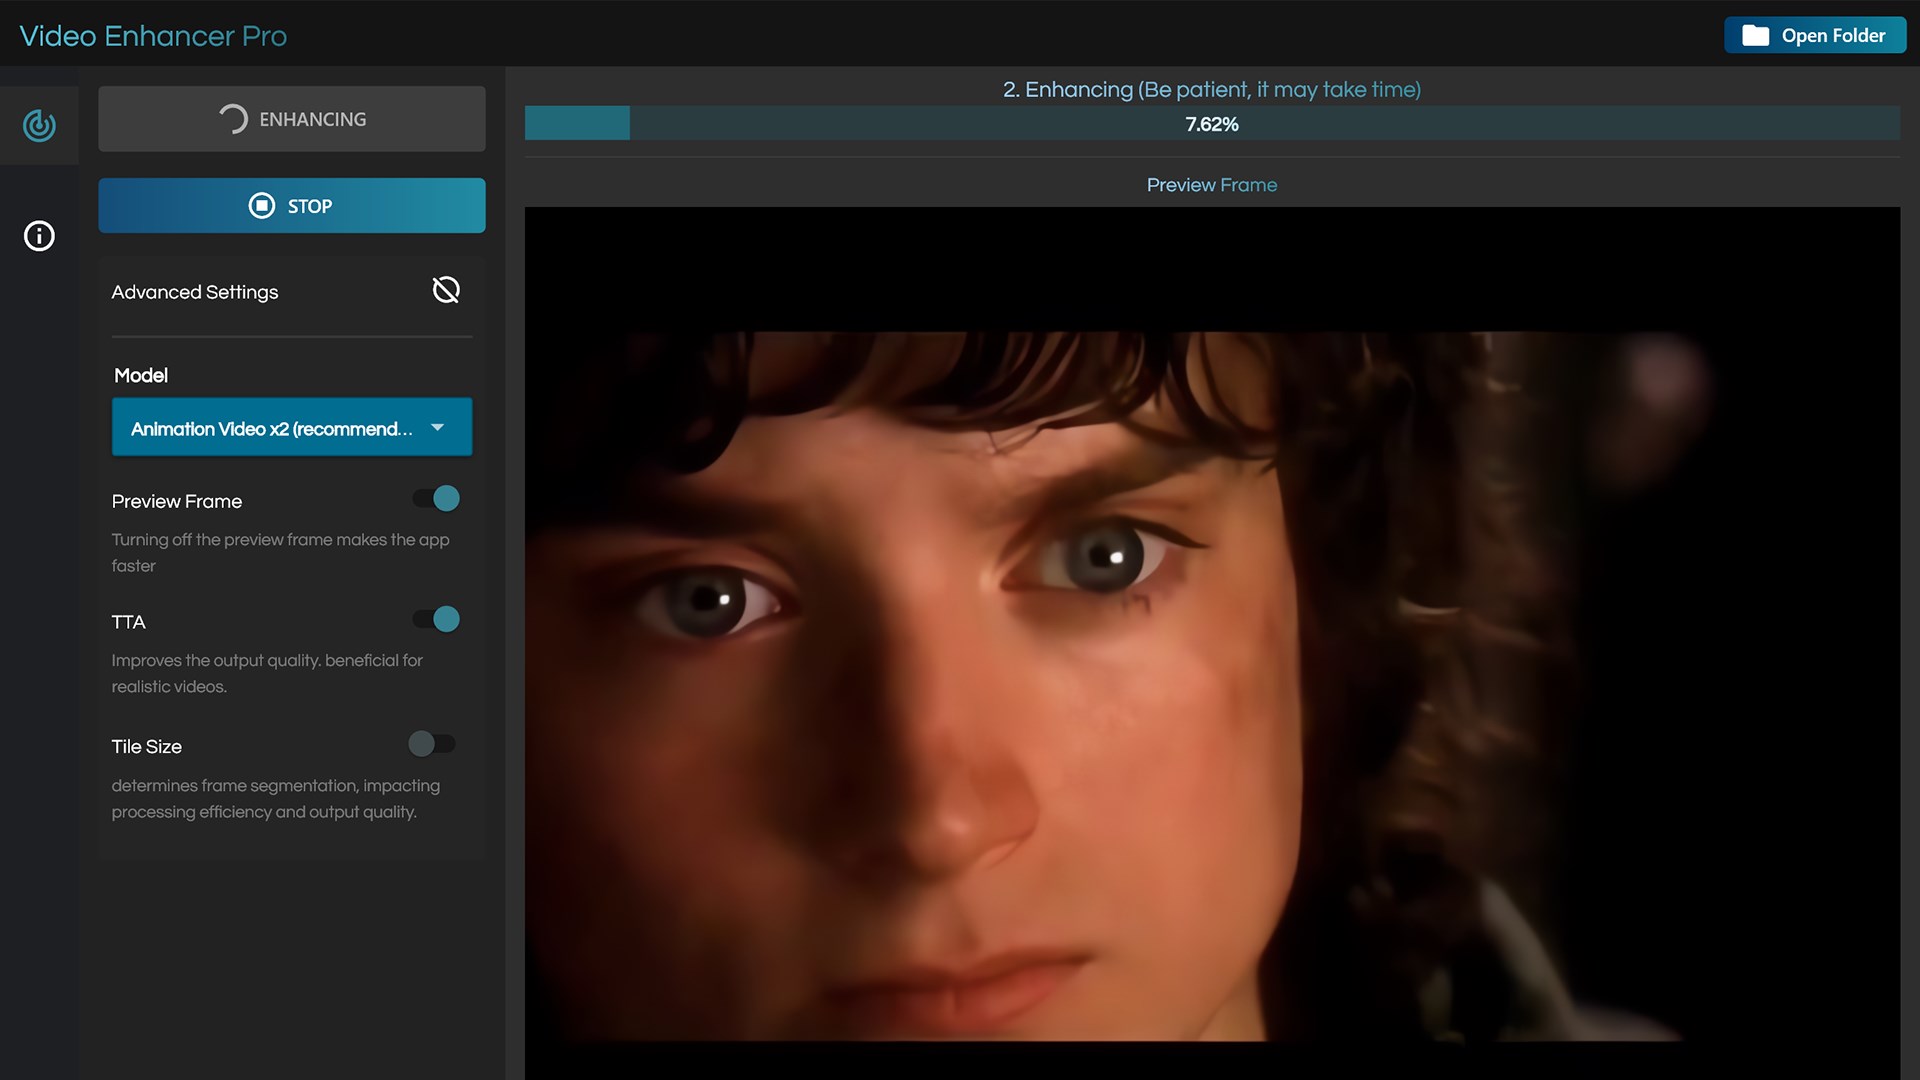Click the Advanced Settings header
The width and height of the screenshot is (1920, 1080).
pos(195,292)
